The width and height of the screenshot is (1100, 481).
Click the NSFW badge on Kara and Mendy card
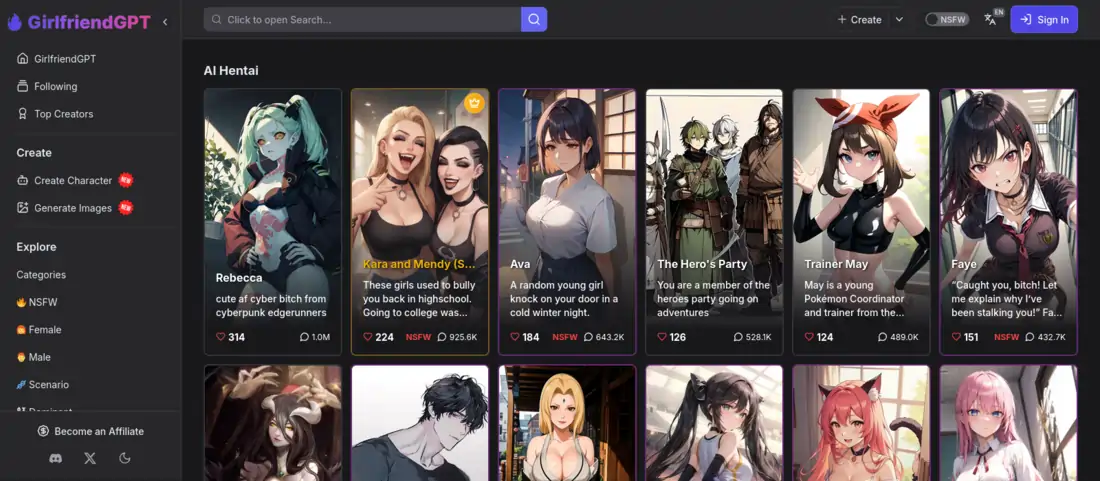[418, 337]
